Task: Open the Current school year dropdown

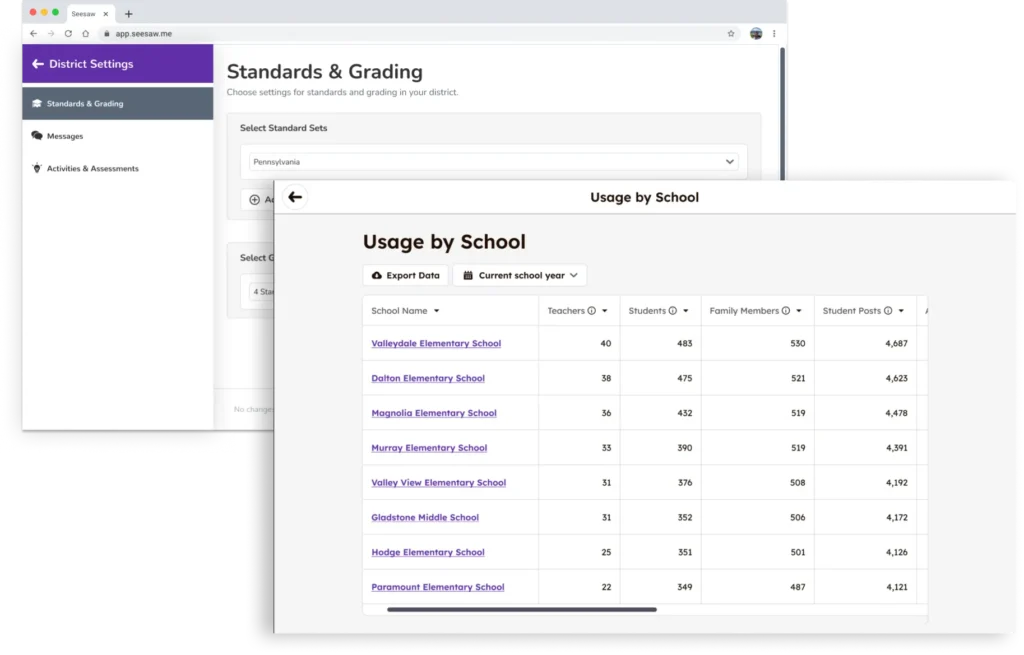Action: tap(520, 276)
